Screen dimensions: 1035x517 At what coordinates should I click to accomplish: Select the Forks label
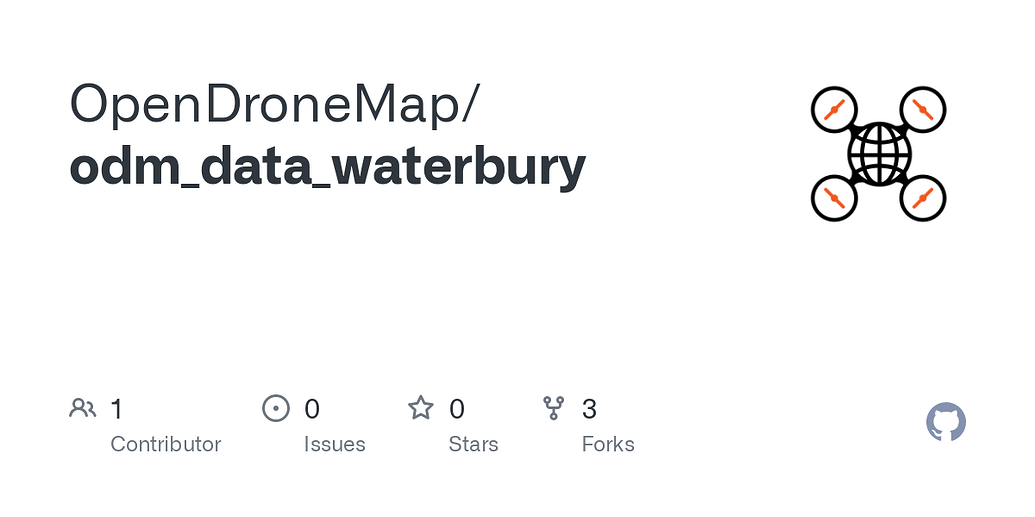coord(608,444)
